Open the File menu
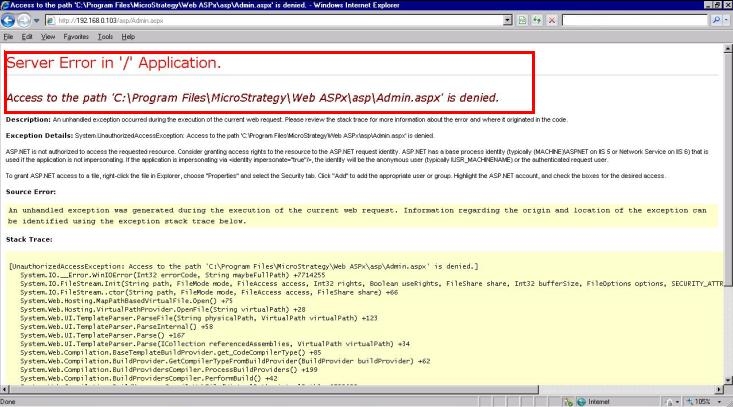 click(9, 36)
